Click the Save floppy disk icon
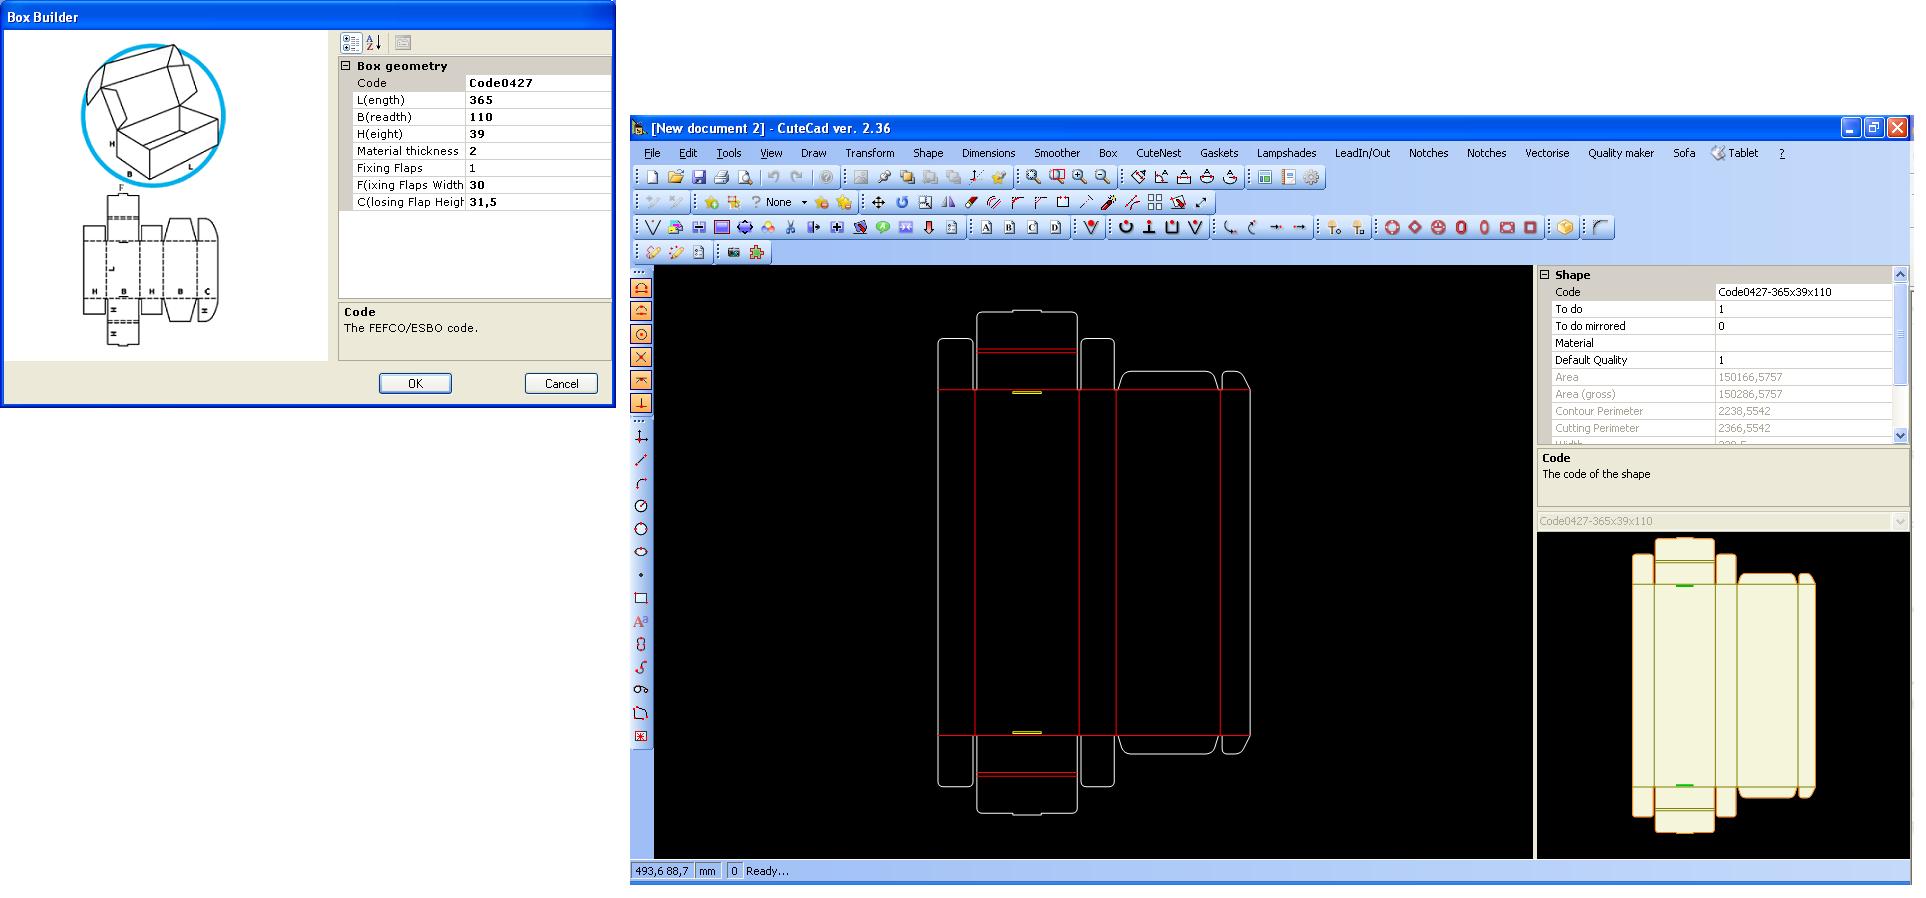Image resolution: width=1926 pixels, height=898 pixels. [699, 177]
